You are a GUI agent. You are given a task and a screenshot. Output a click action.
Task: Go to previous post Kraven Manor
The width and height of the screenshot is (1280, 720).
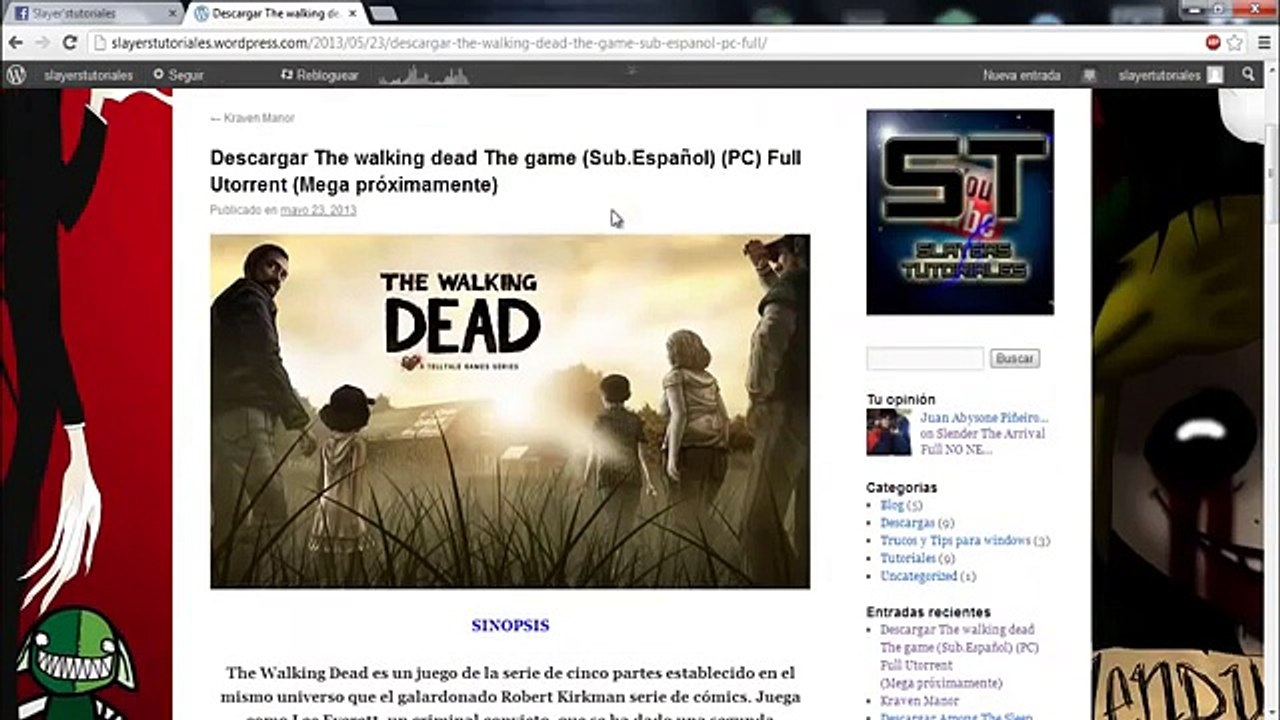[252, 118]
